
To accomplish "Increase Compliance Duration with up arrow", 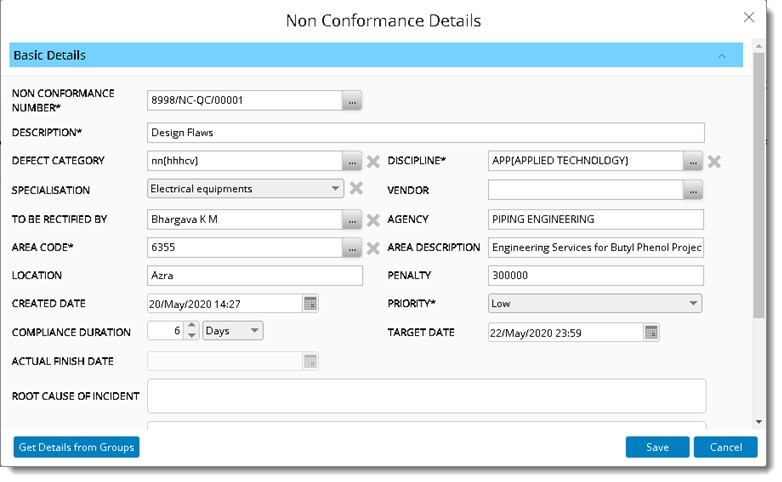I will click(x=192, y=326).
